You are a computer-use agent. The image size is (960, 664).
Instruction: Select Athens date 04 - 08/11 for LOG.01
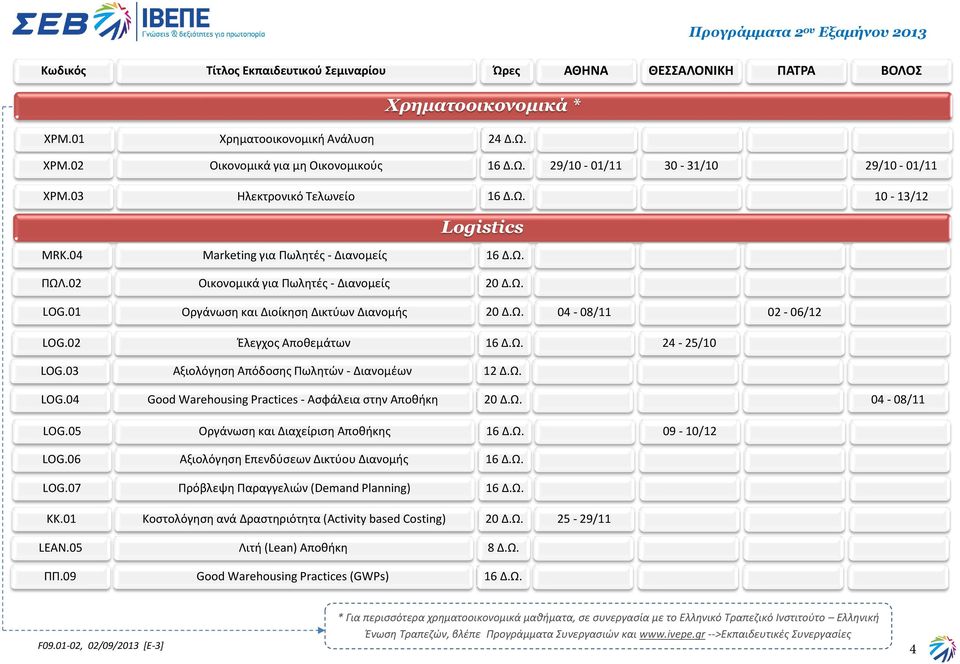pyautogui.click(x=584, y=312)
